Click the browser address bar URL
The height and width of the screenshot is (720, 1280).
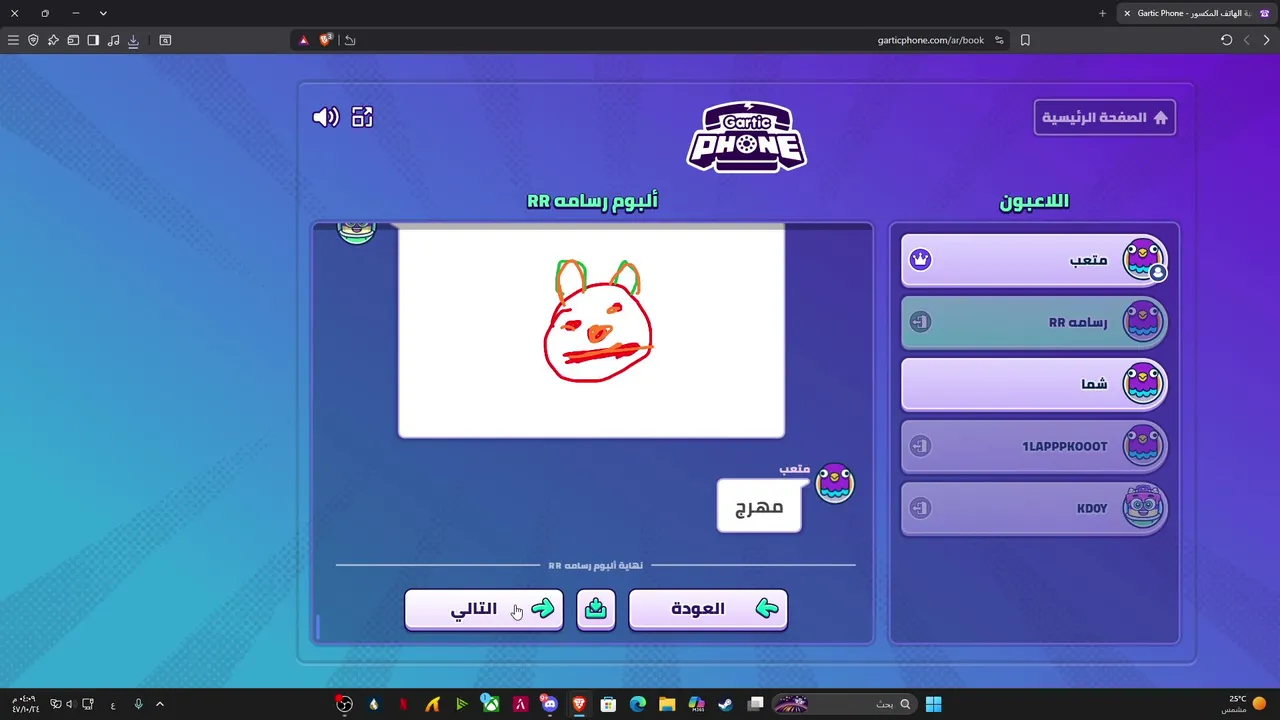point(930,40)
